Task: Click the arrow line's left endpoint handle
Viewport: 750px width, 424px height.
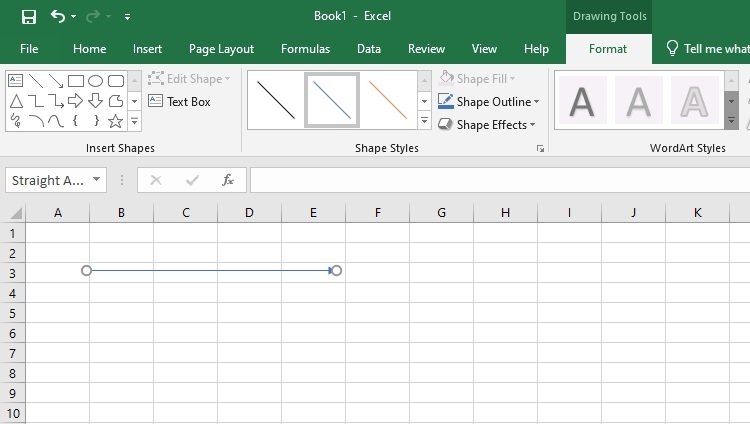Action: [86, 271]
